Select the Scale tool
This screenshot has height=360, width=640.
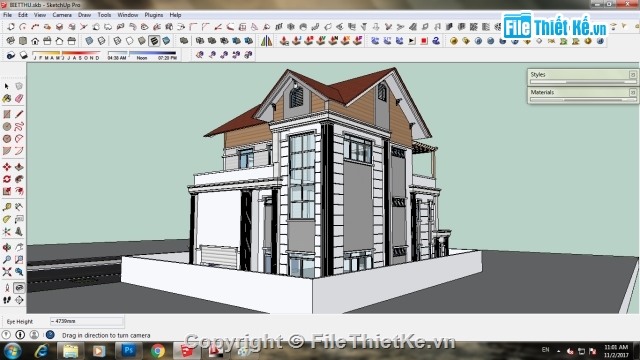(7, 191)
